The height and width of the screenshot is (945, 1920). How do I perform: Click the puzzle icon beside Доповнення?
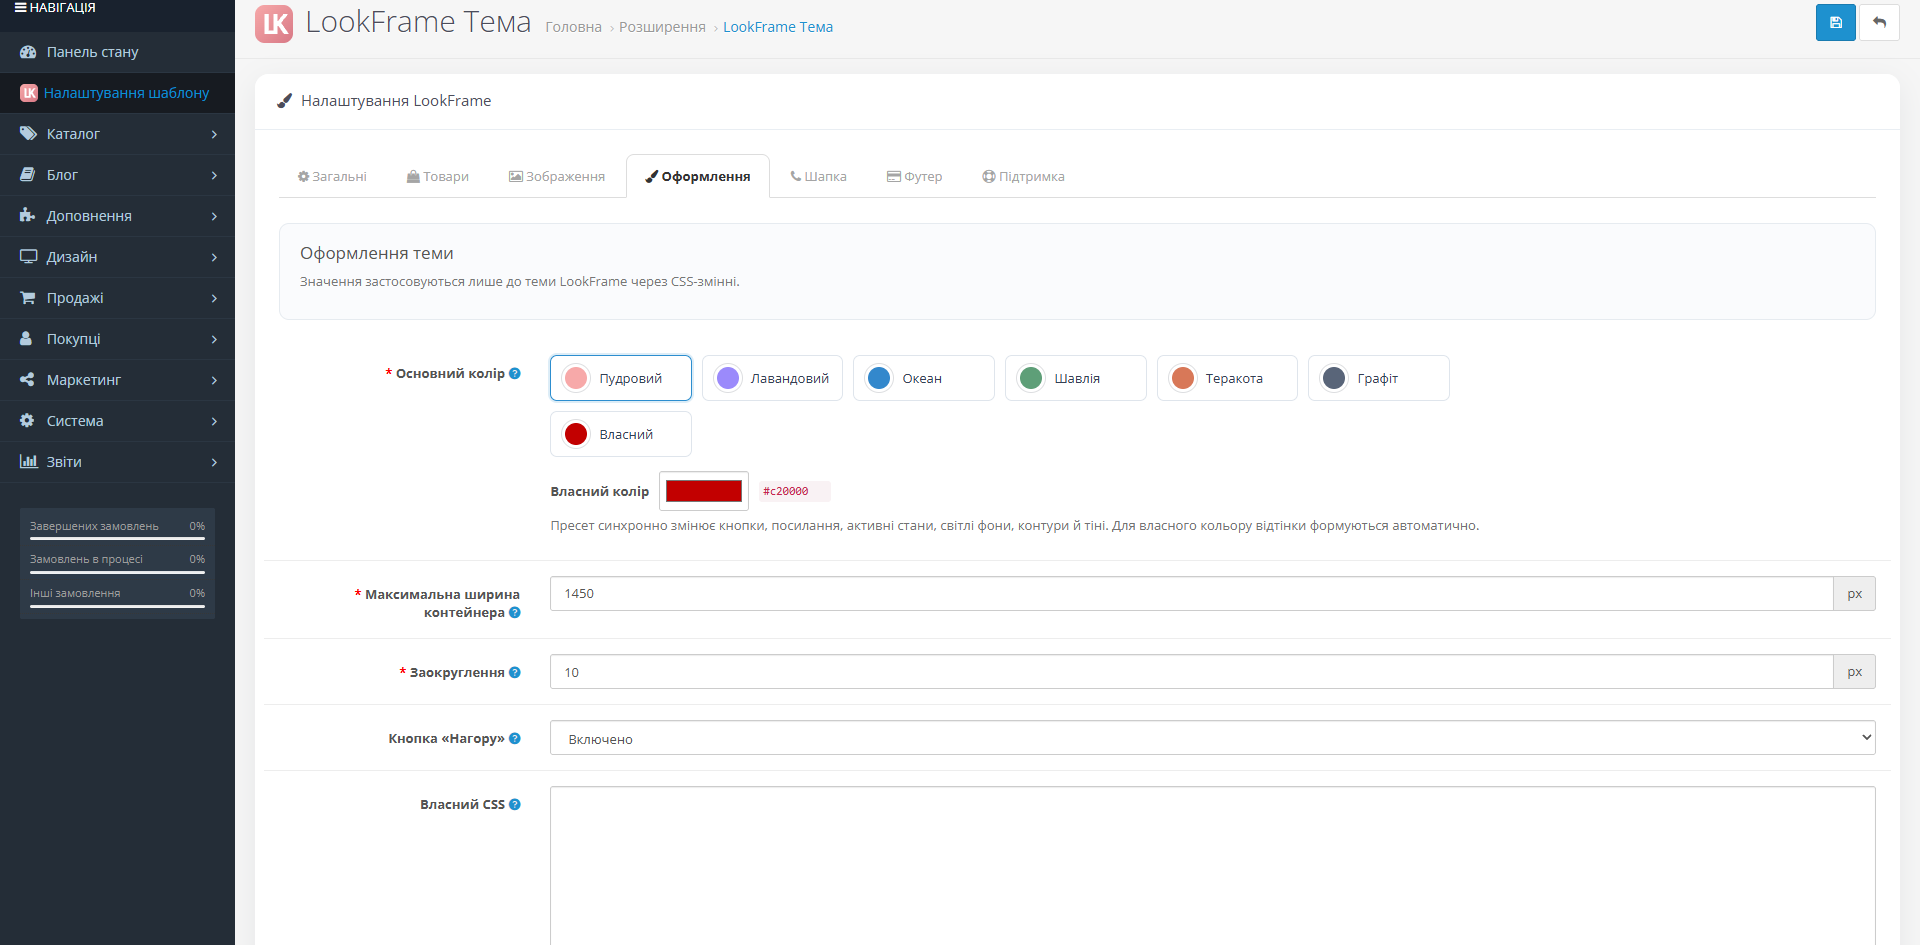28,215
